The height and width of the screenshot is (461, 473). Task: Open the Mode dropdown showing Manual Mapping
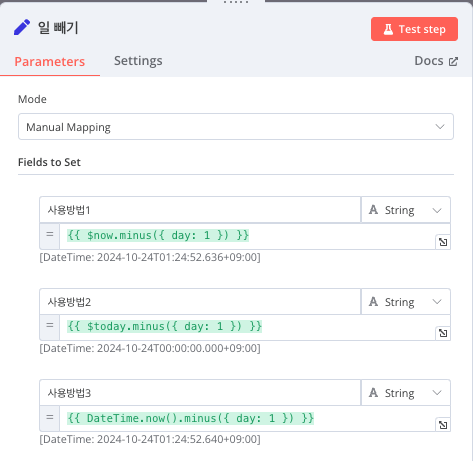pos(236,127)
